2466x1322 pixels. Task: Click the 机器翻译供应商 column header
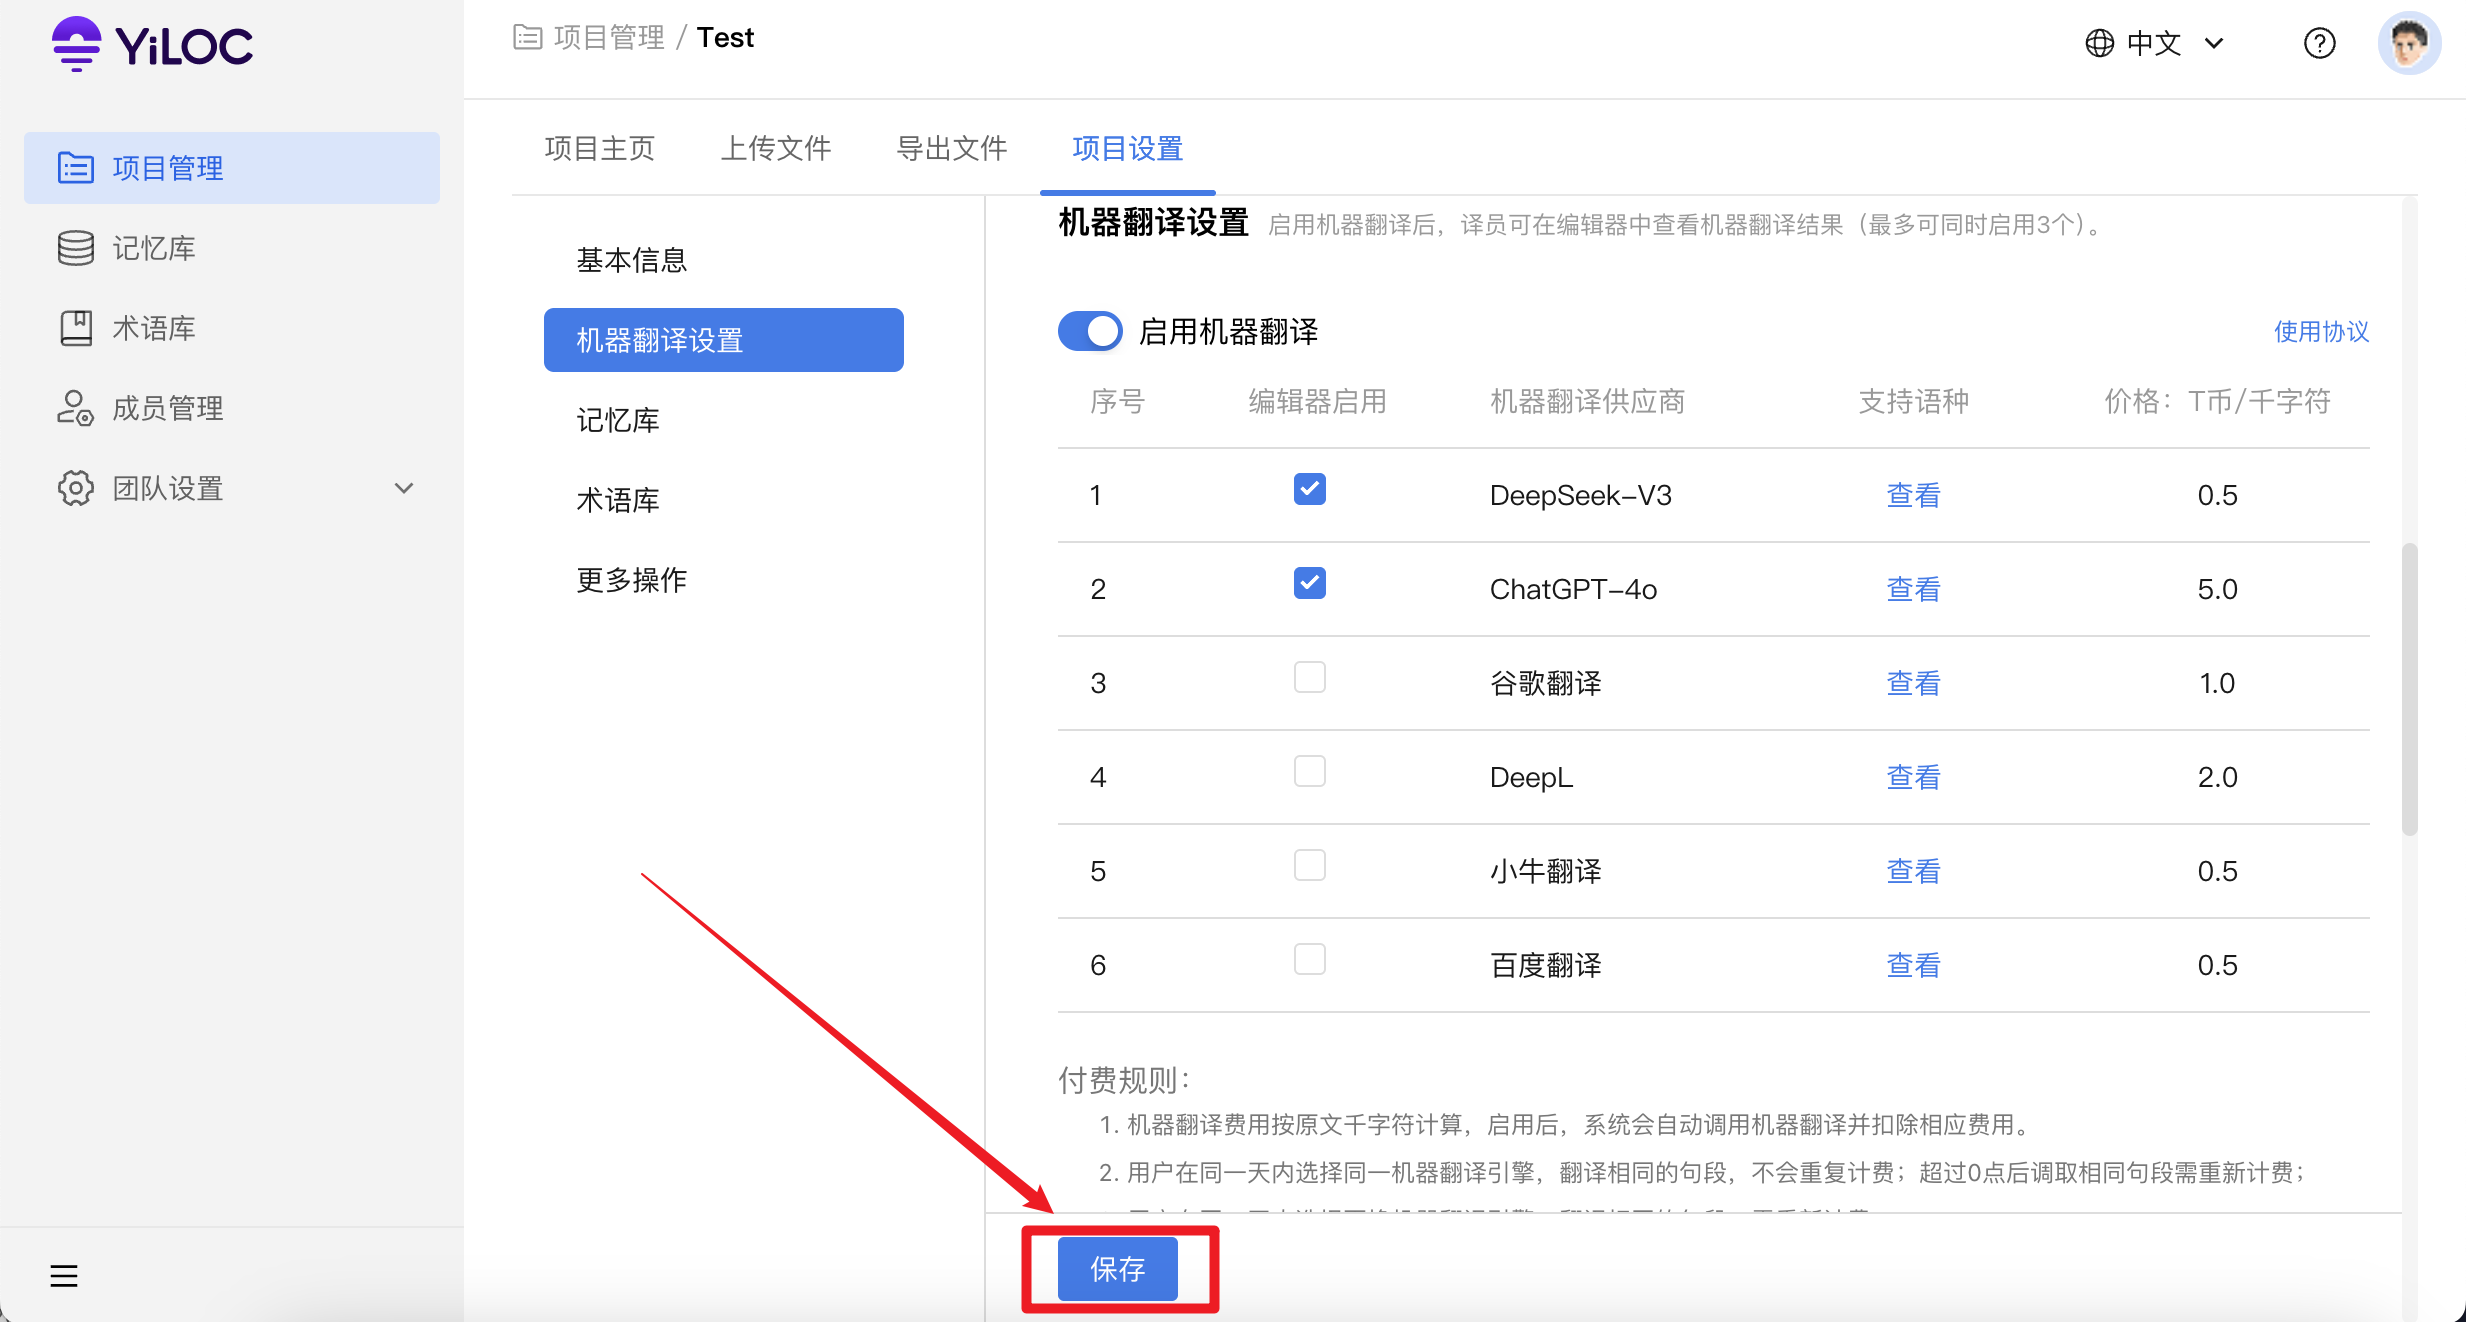(1587, 401)
